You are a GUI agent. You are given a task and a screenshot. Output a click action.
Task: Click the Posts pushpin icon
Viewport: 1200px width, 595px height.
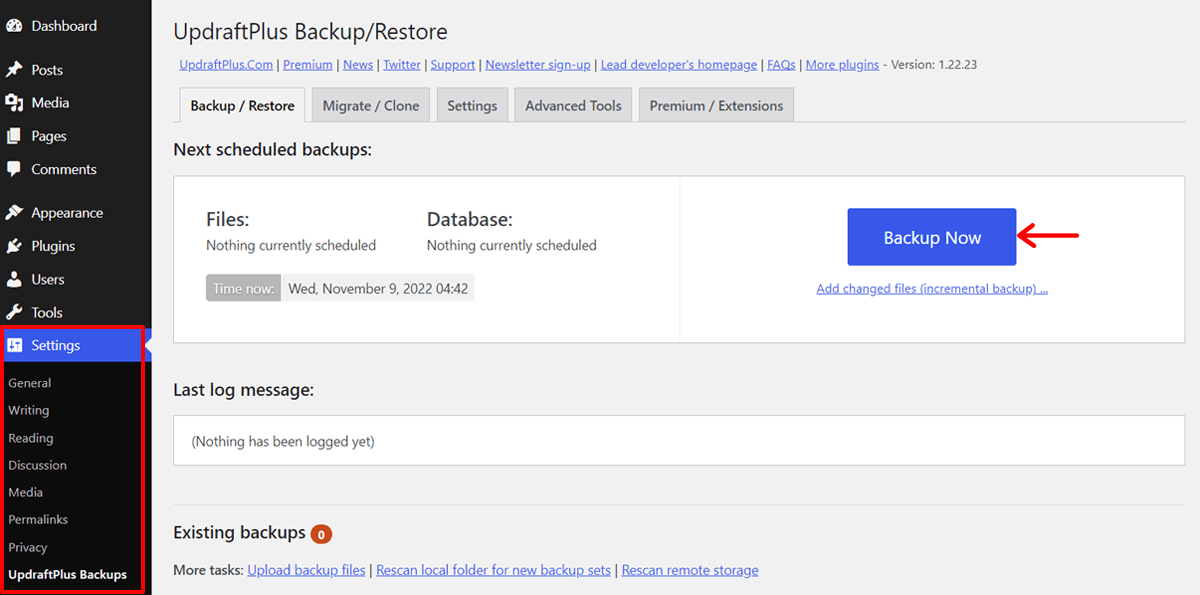[x=14, y=70]
